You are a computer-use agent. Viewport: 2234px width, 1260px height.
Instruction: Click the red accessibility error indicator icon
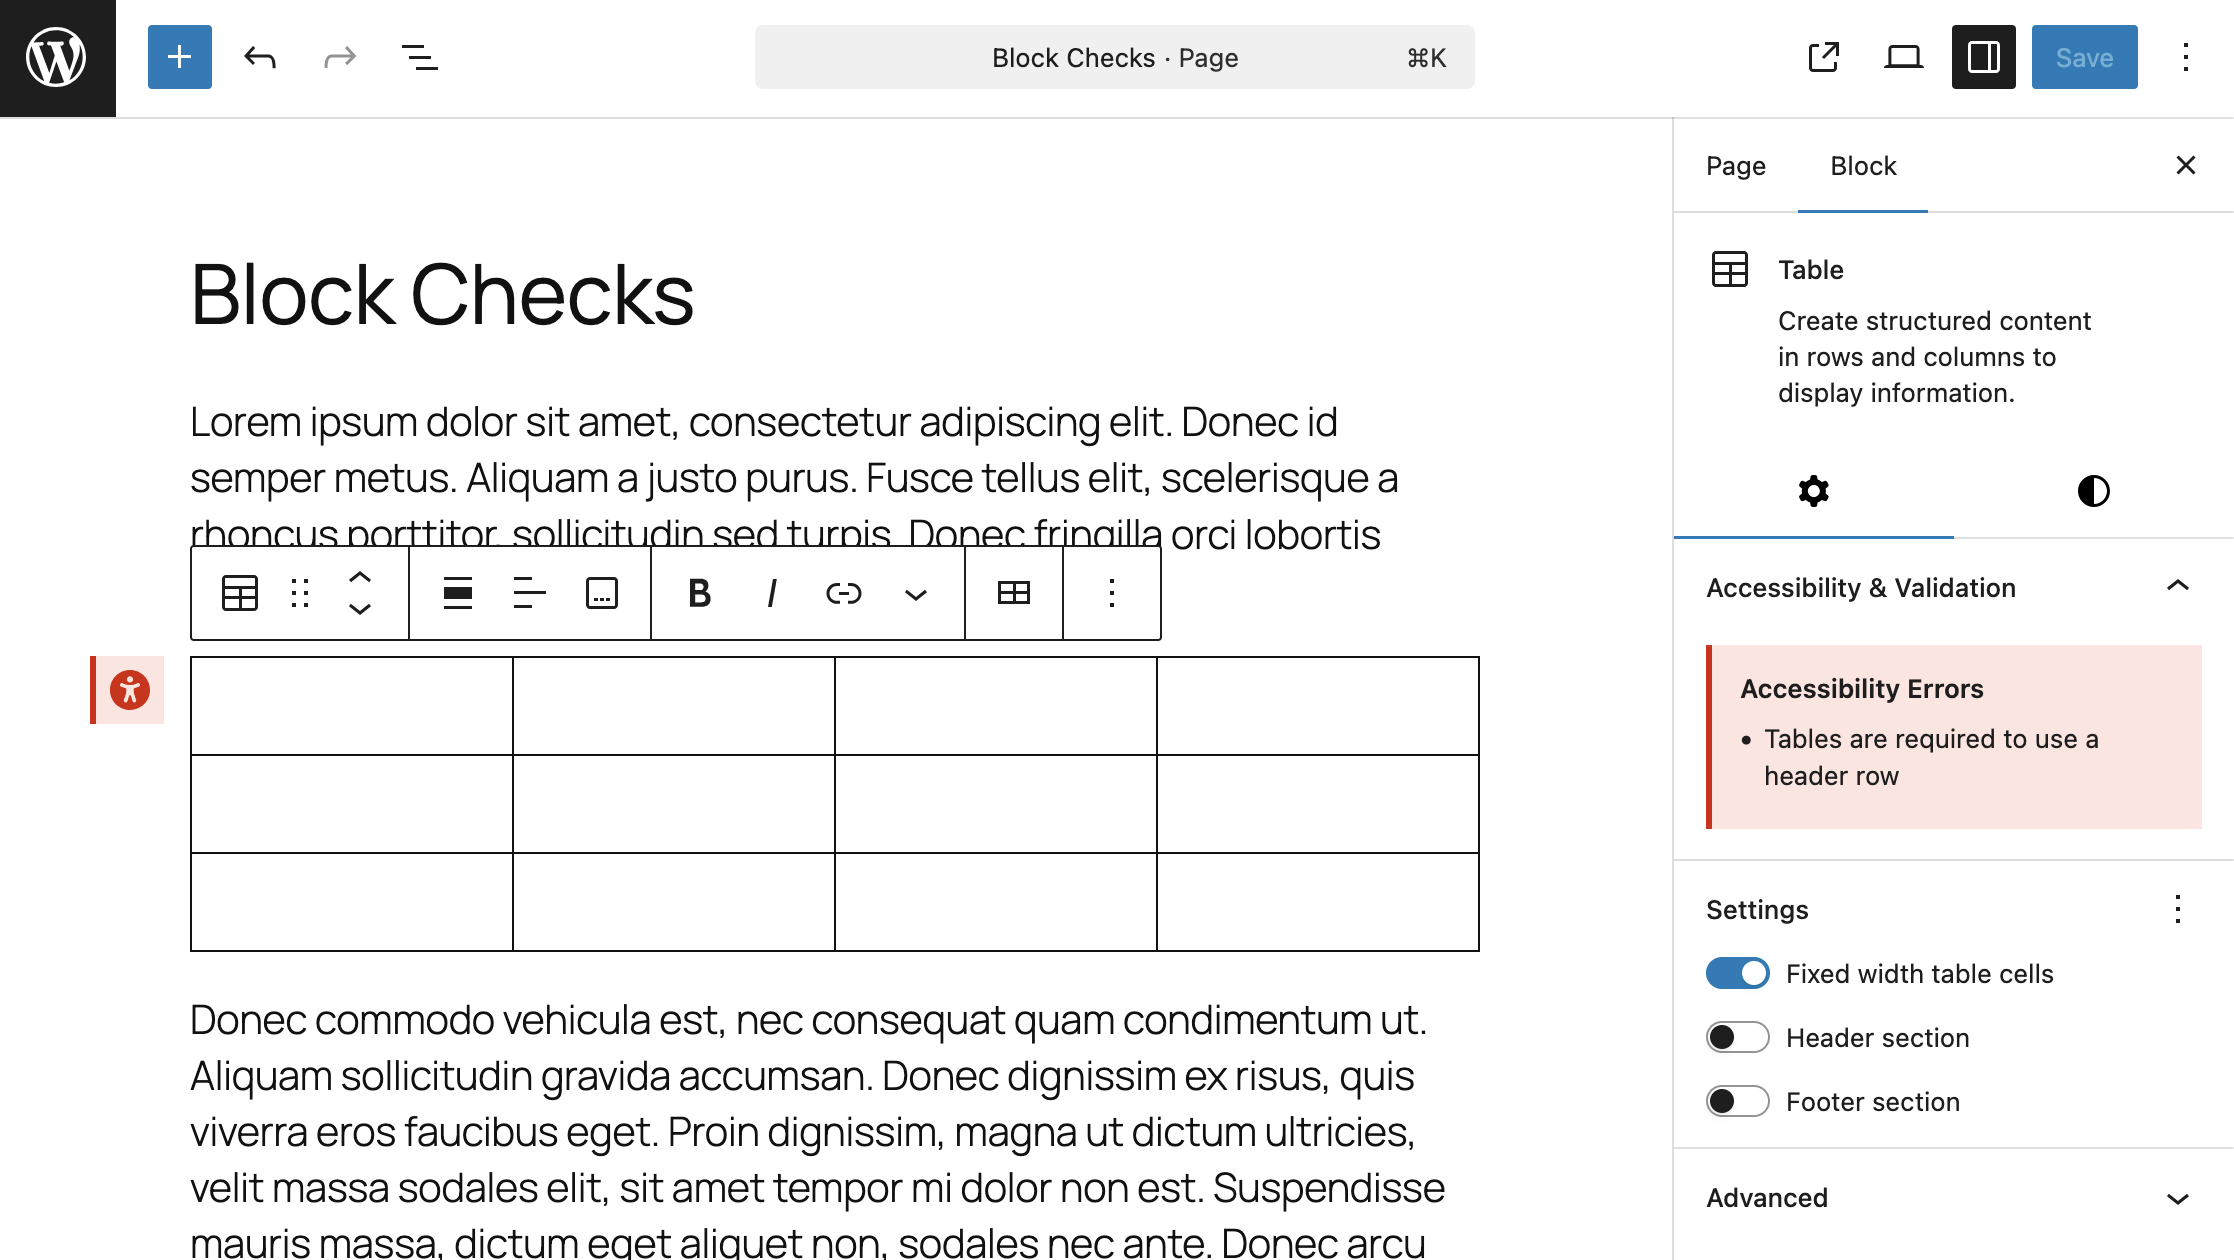(x=130, y=690)
